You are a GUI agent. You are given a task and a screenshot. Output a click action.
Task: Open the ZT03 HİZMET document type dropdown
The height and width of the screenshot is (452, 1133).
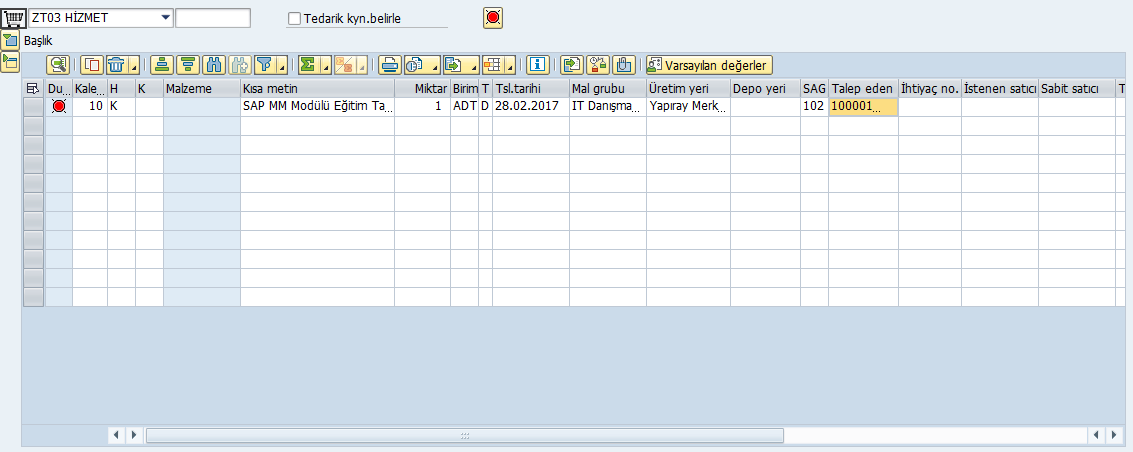(165, 17)
